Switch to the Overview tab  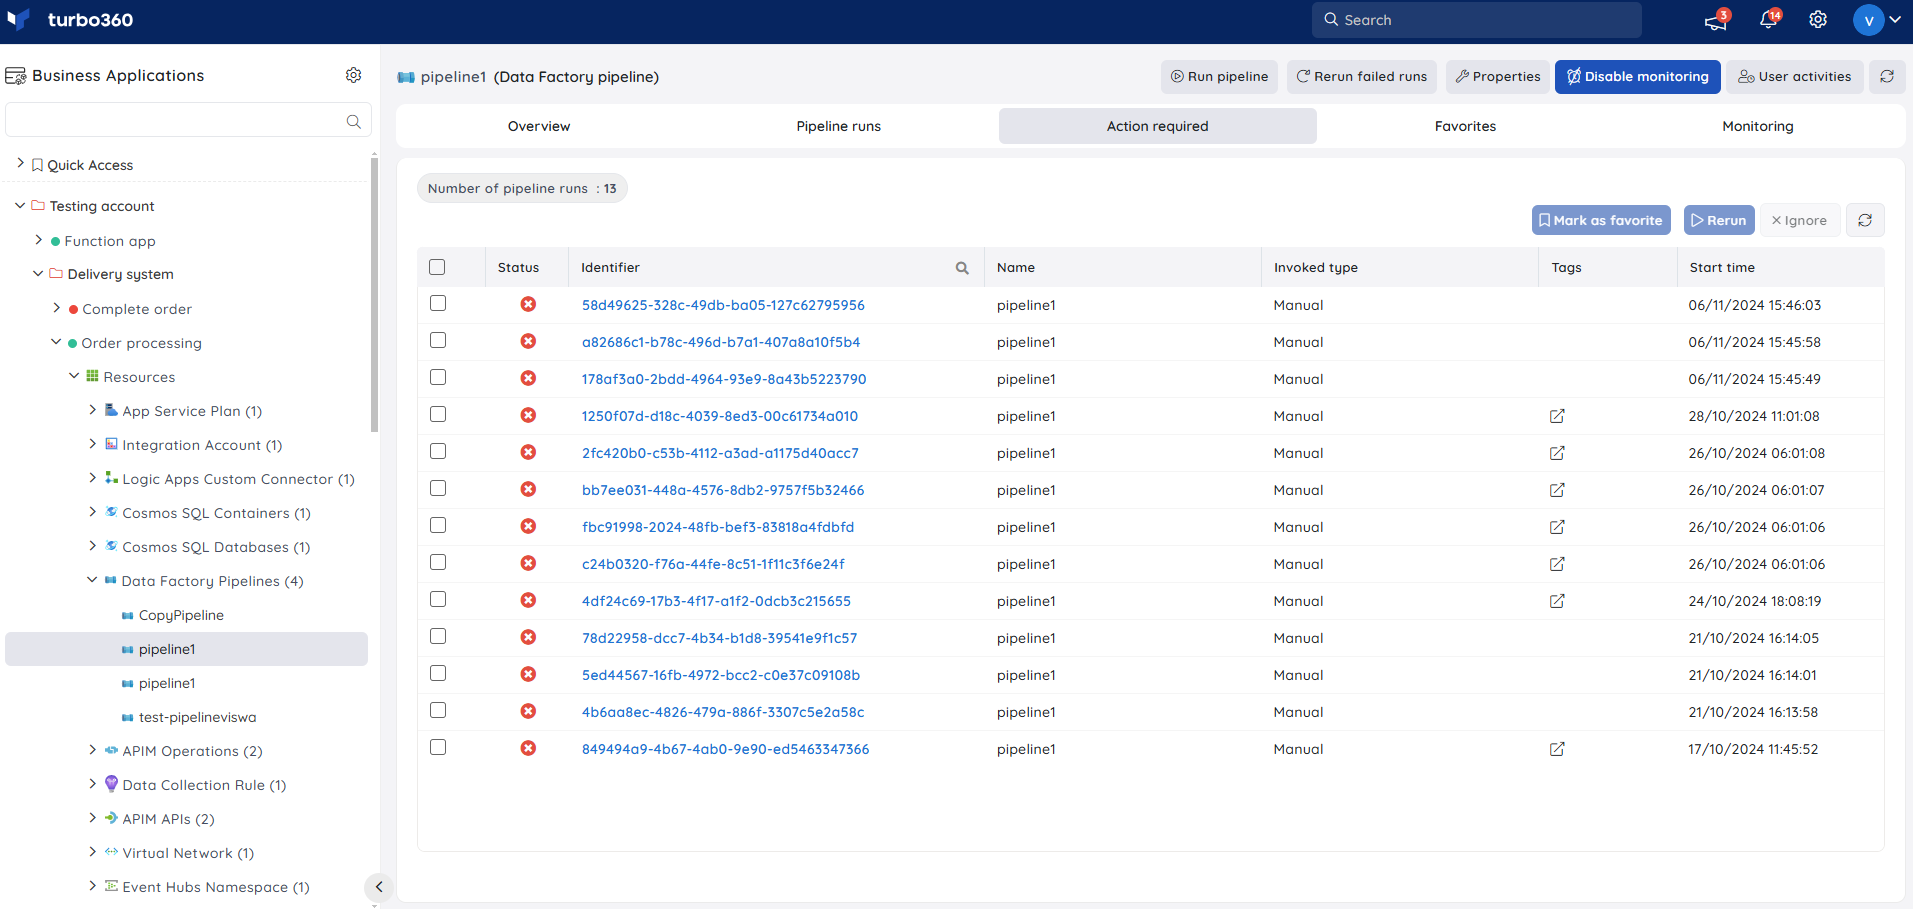pos(539,126)
